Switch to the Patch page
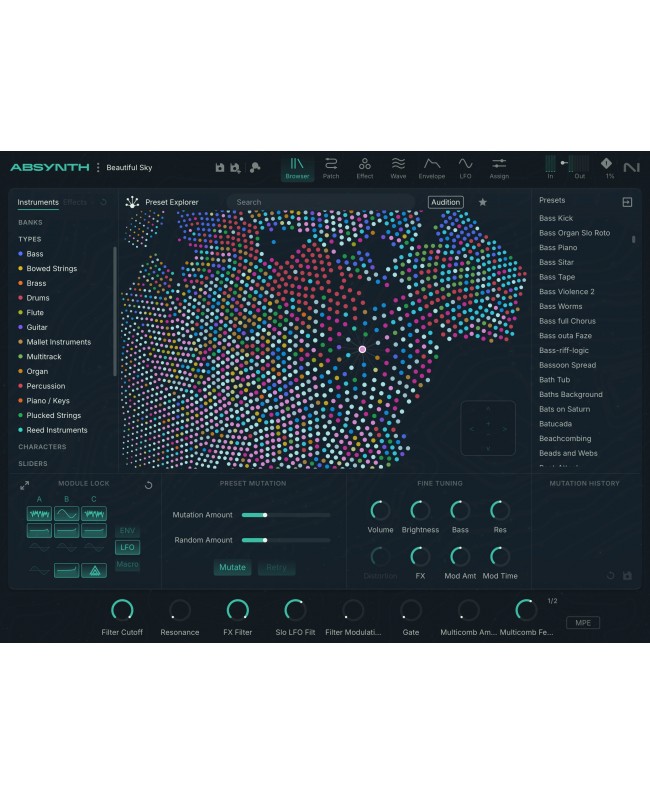Viewport: 650px width, 794px height. click(x=331, y=169)
